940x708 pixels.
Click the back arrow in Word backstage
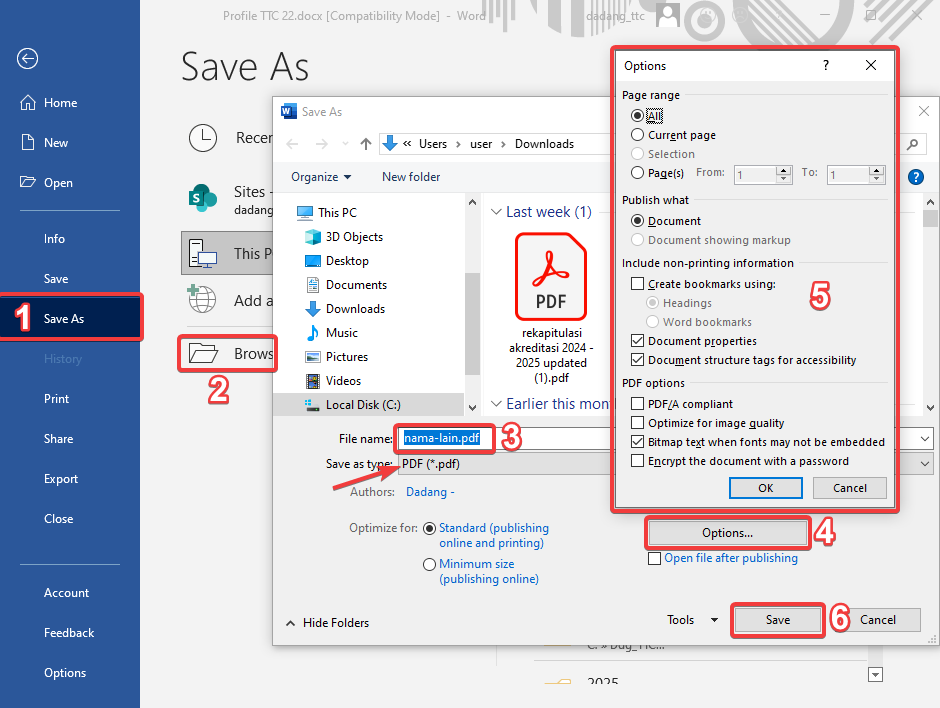click(x=27, y=59)
